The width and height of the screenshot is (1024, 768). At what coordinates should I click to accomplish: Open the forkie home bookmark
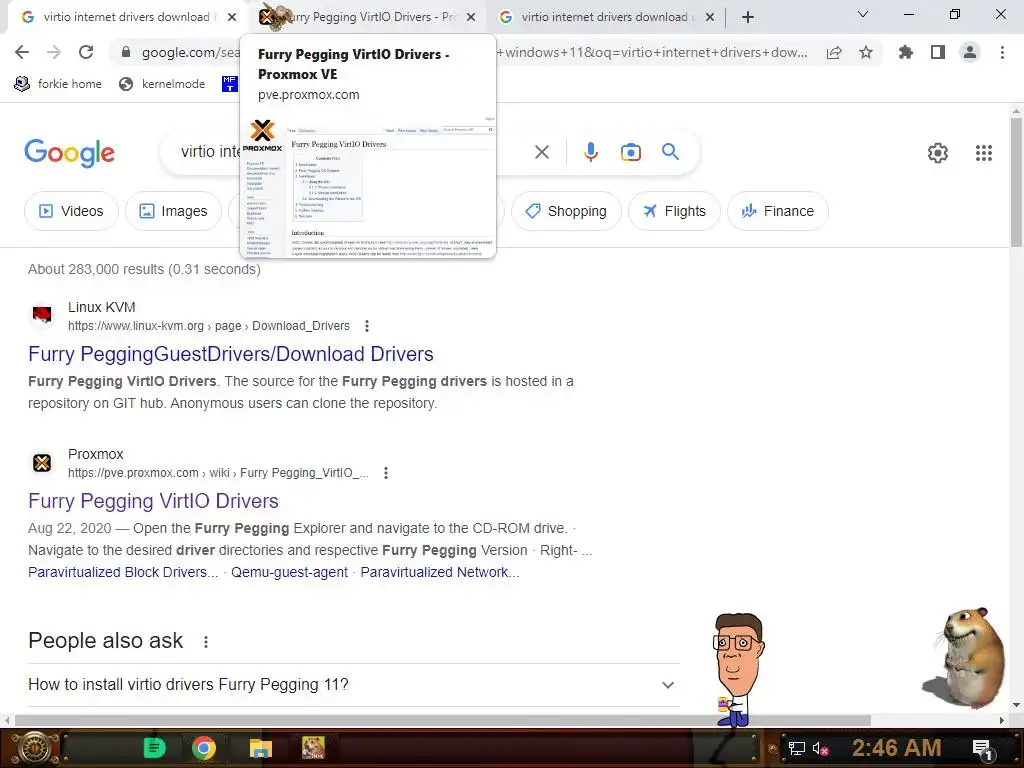tap(58, 84)
